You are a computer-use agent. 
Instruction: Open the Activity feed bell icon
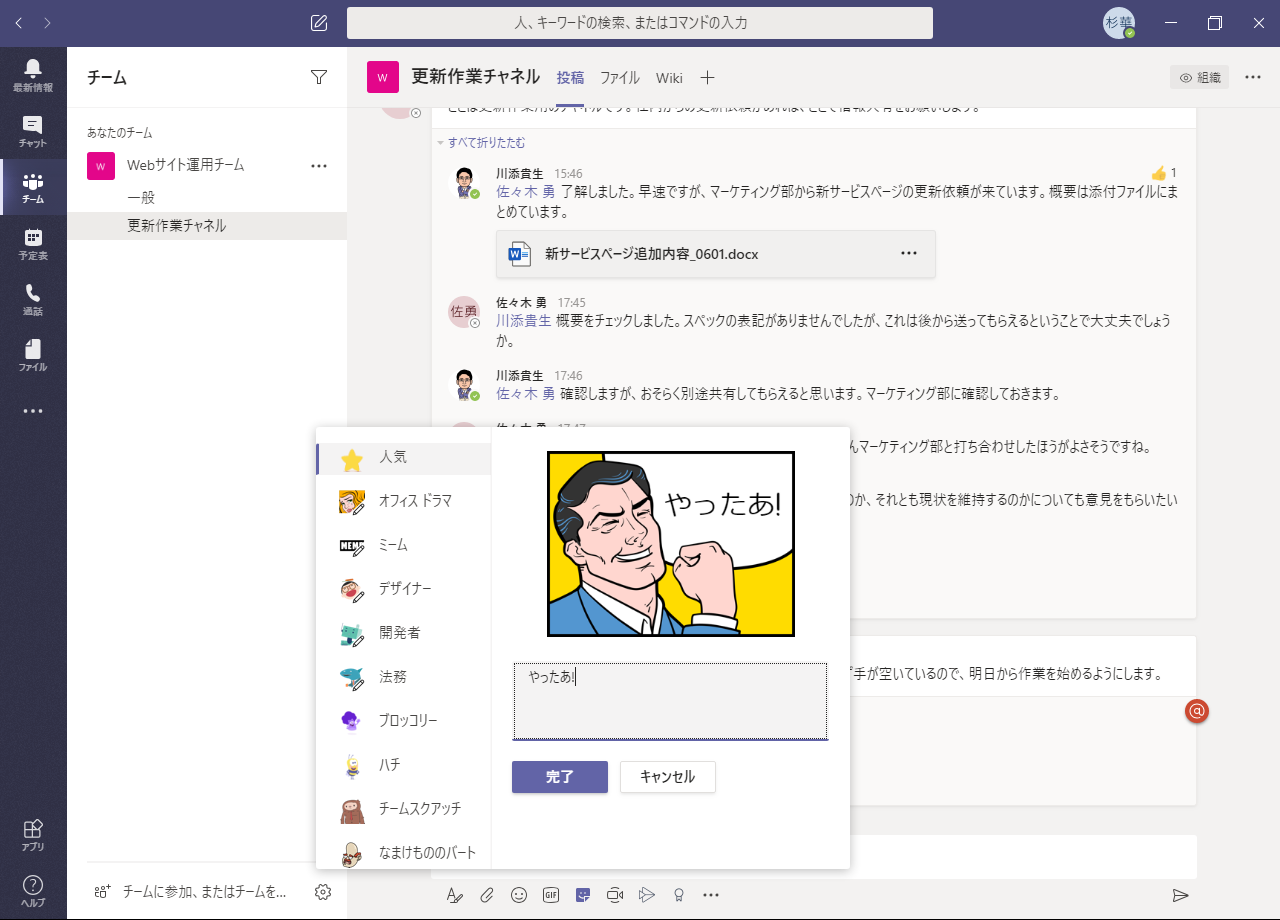point(33,75)
